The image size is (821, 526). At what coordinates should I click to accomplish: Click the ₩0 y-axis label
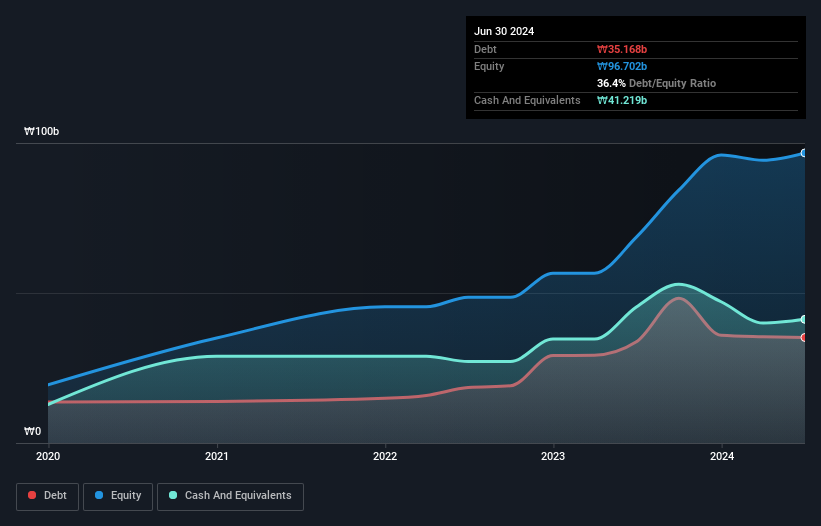pyautogui.click(x=32, y=431)
